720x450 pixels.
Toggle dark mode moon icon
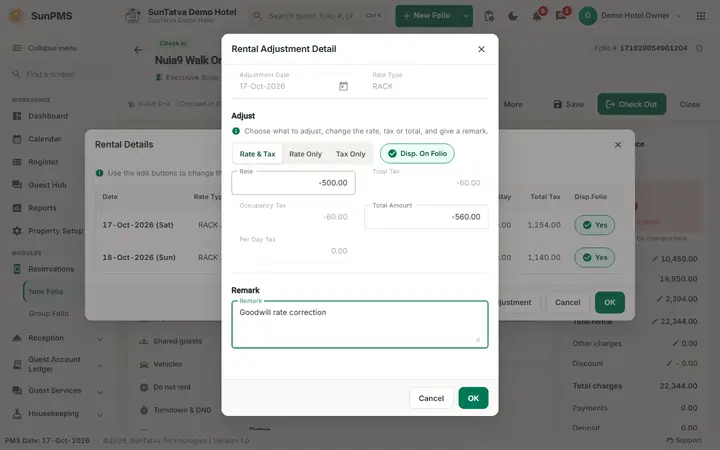[513, 16]
